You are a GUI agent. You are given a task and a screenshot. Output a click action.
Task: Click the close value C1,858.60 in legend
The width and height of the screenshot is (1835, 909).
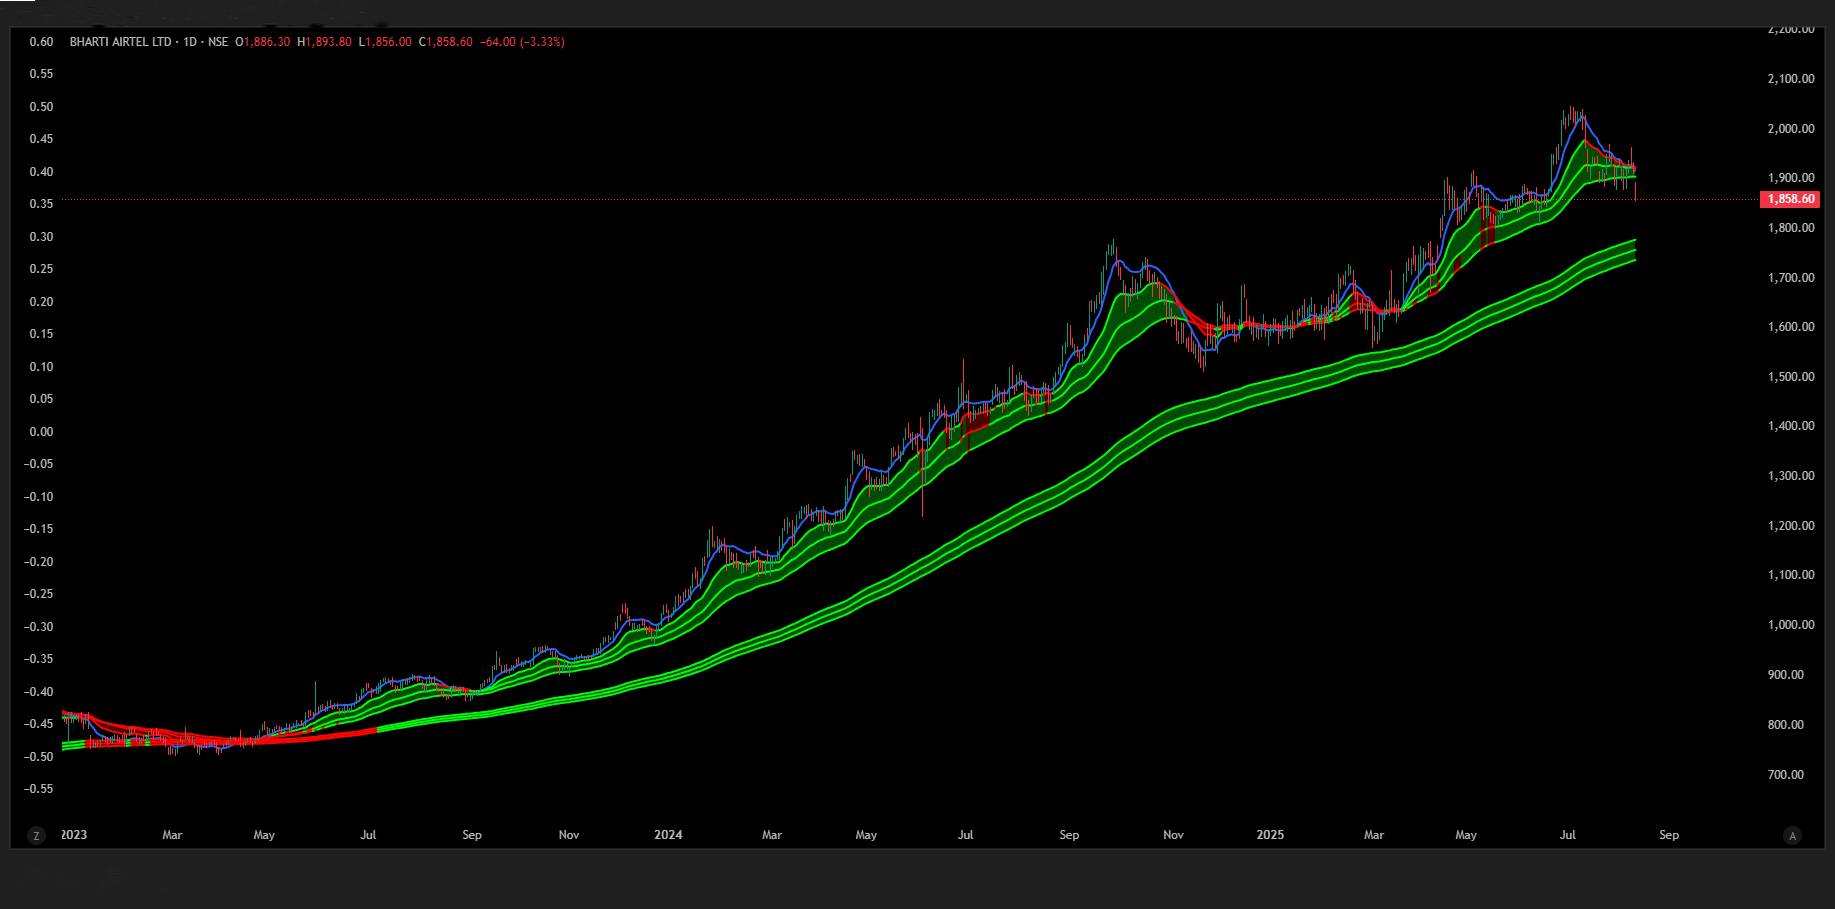click(x=446, y=42)
